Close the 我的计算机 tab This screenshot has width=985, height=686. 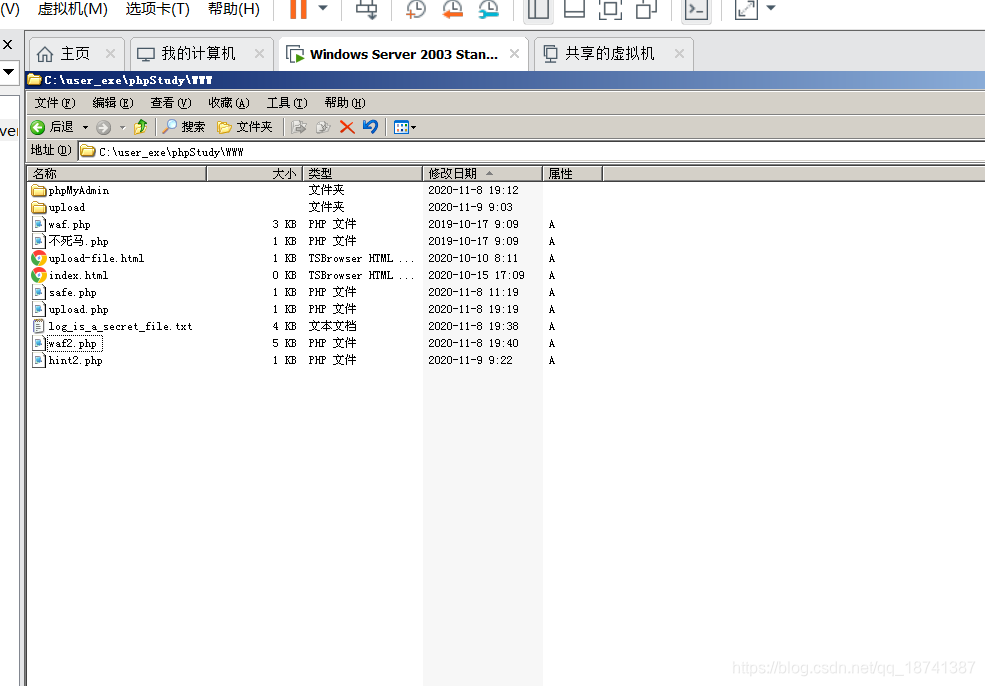[259, 54]
